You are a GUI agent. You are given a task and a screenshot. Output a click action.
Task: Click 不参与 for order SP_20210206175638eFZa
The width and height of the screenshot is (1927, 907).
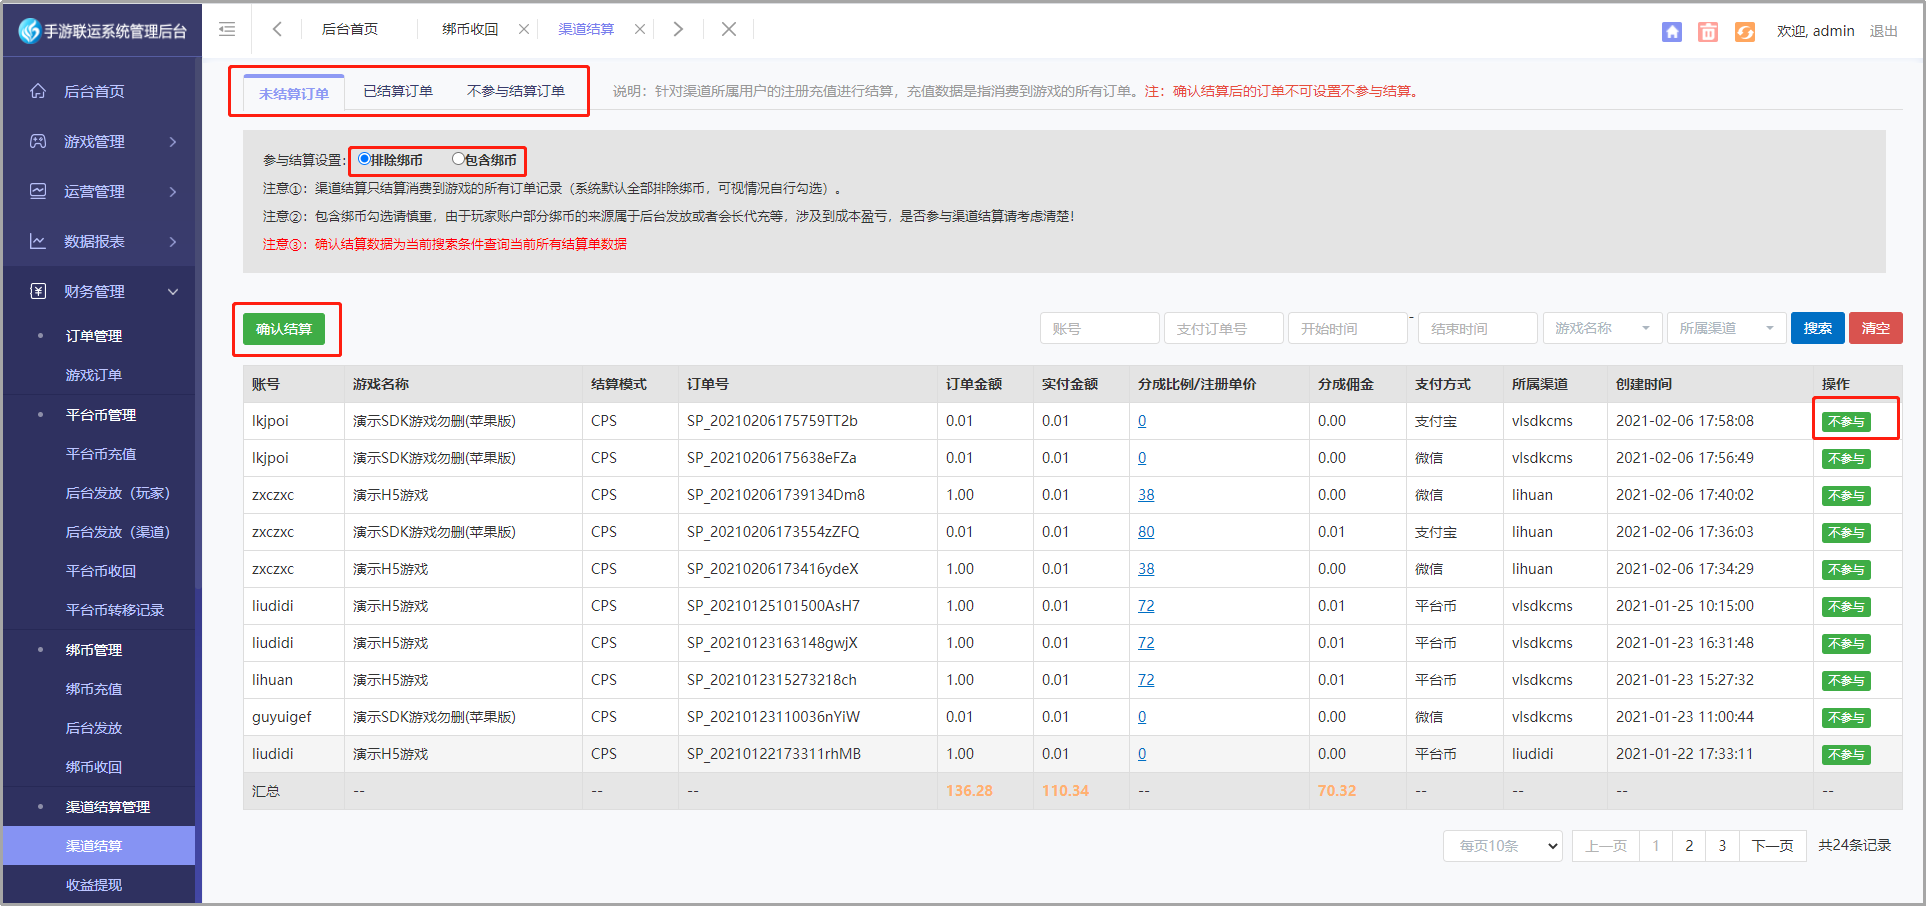click(1846, 459)
